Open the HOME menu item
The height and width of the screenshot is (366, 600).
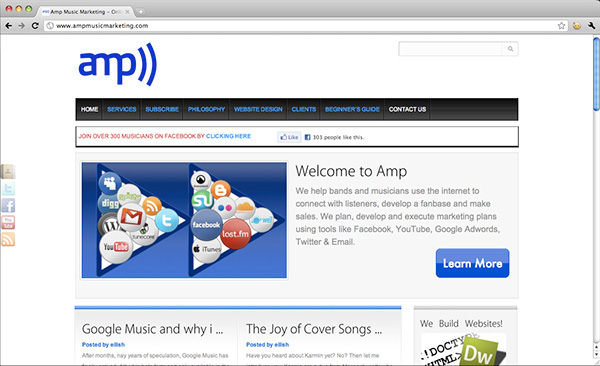tap(90, 109)
